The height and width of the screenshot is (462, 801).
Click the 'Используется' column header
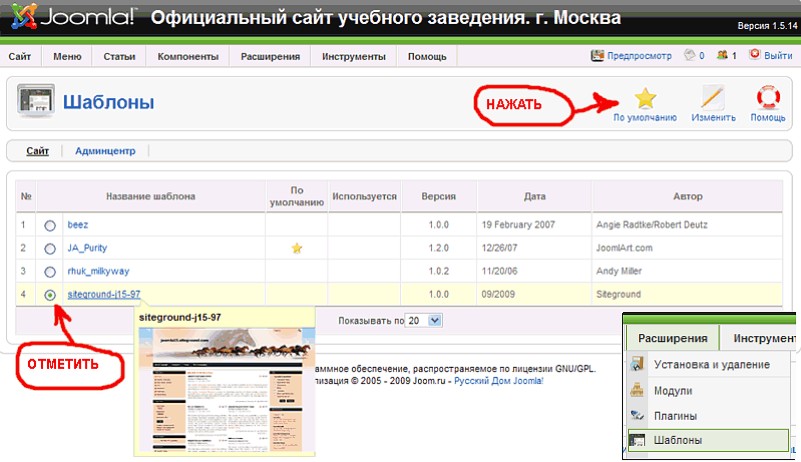364,196
